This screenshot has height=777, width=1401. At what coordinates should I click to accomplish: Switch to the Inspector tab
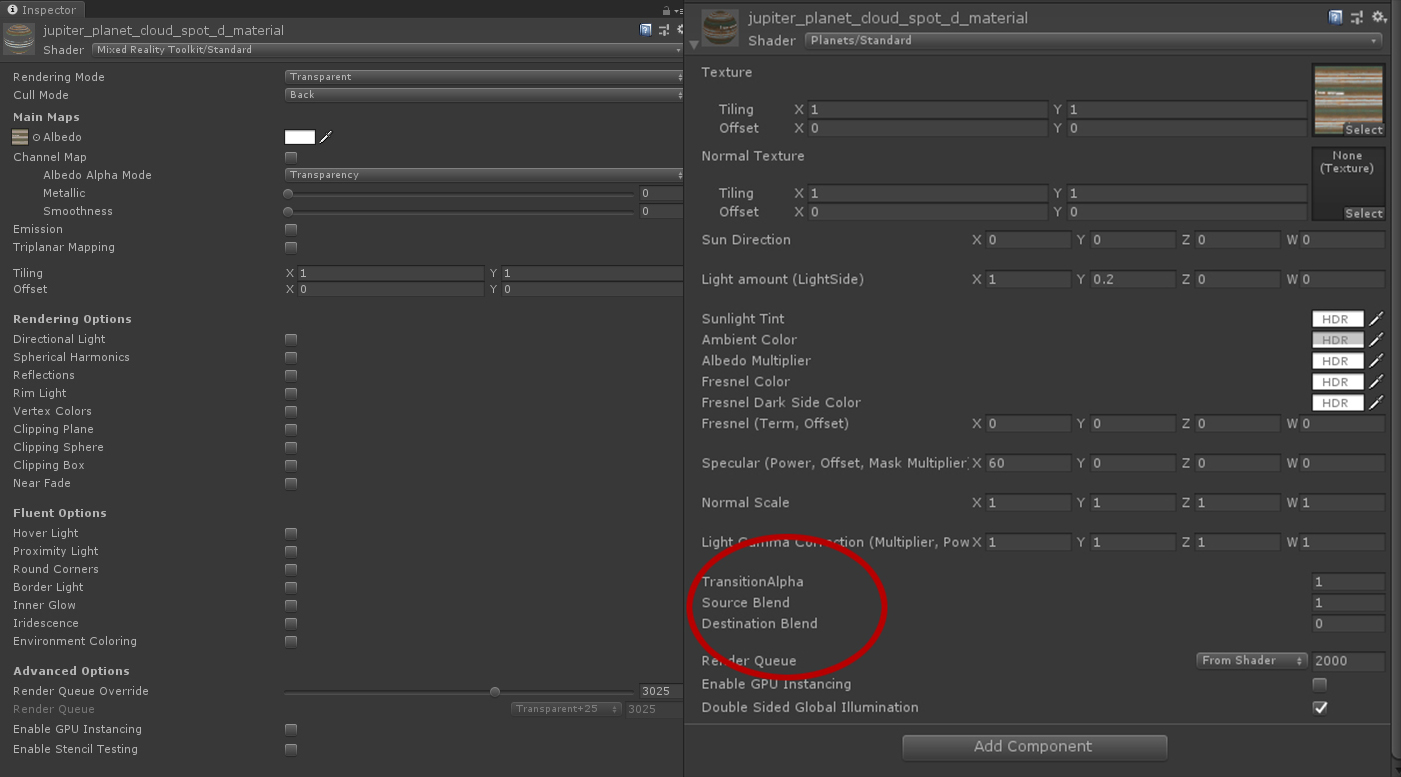pyautogui.click(x=42, y=10)
